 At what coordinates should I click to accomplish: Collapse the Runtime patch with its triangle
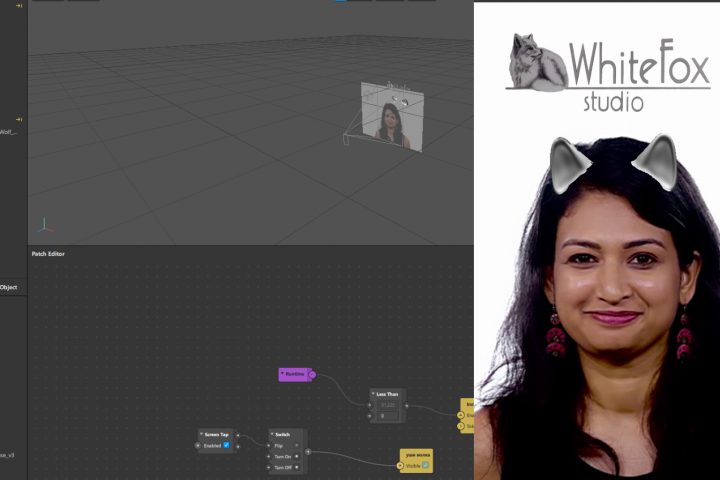(x=282, y=374)
